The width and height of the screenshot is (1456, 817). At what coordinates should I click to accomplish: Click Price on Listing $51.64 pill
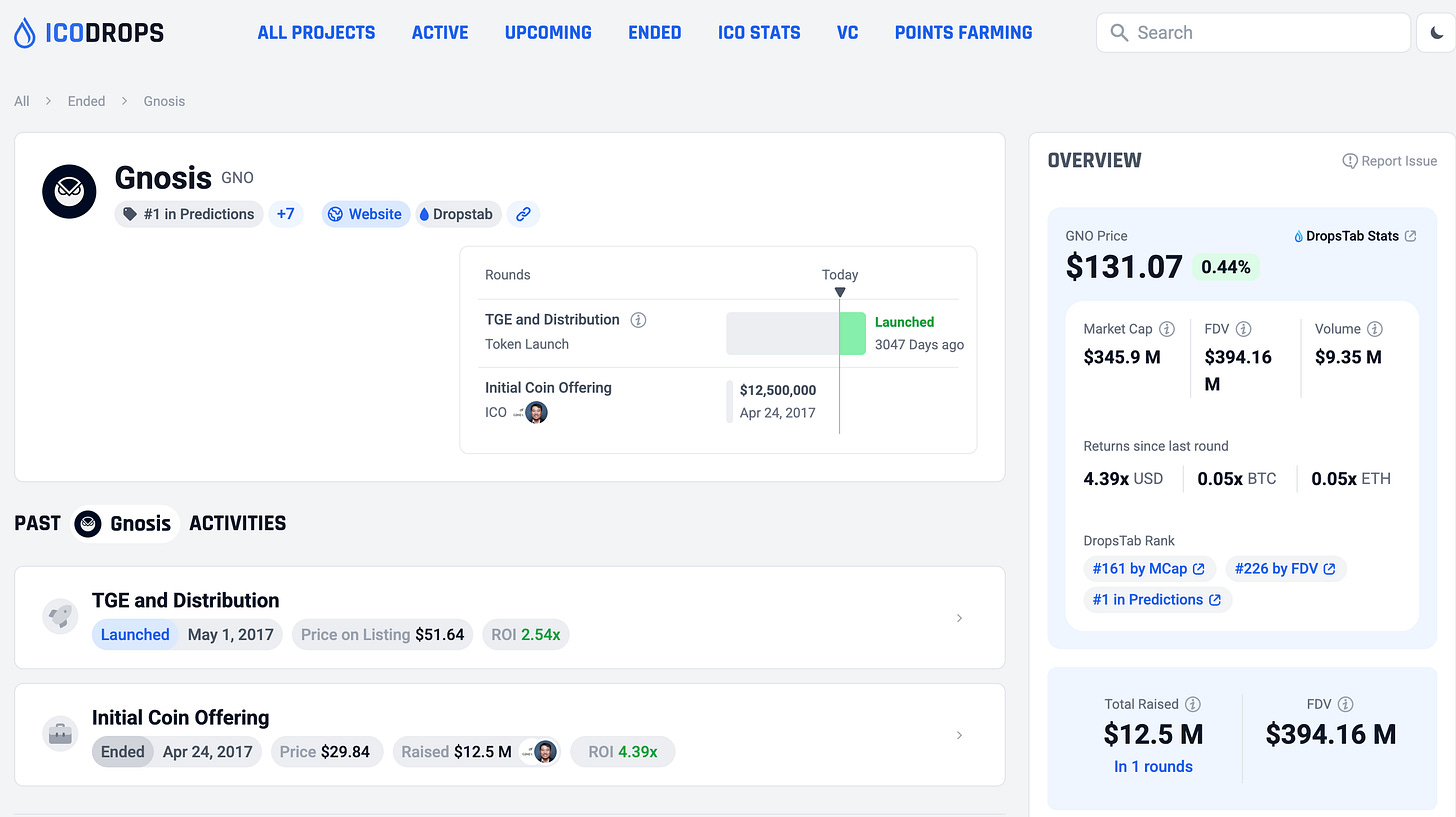point(383,635)
